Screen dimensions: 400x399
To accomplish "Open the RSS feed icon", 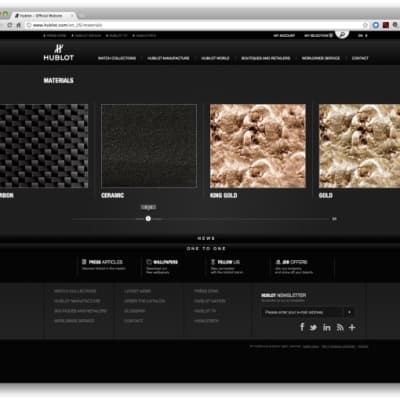I will pos(340,328).
